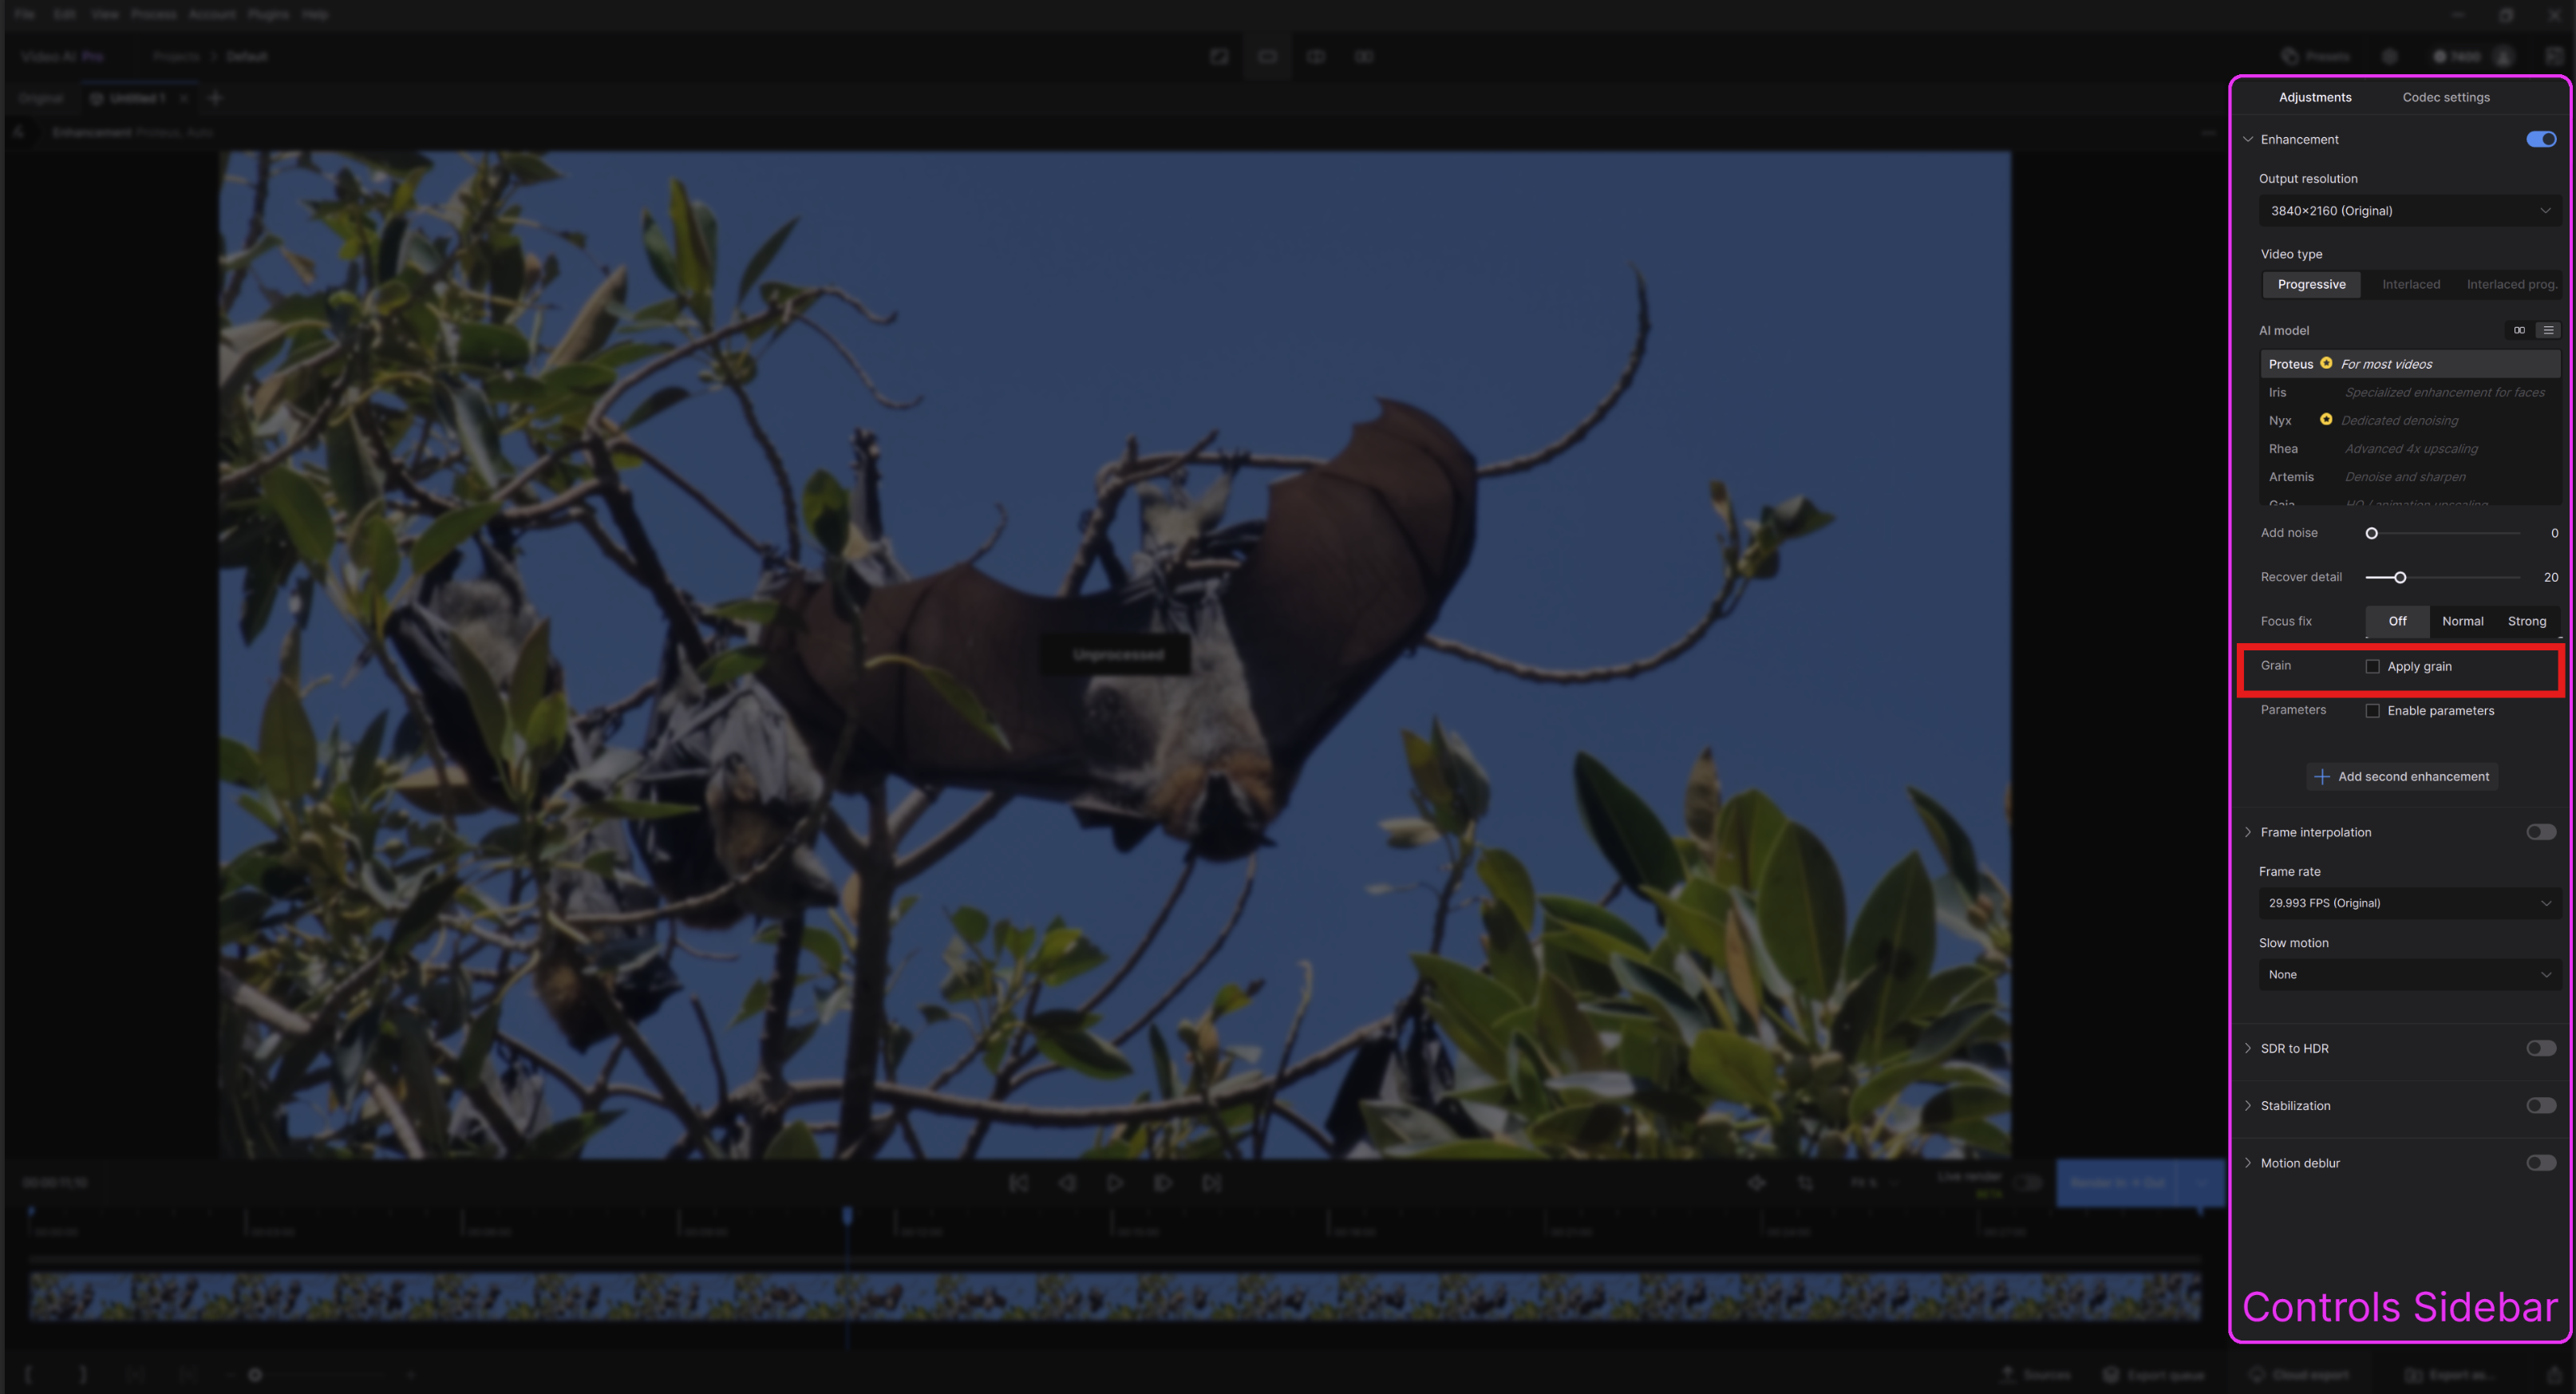Toggle the Enhancement switch off
This screenshot has height=1394, width=2576.
(2540, 139)
